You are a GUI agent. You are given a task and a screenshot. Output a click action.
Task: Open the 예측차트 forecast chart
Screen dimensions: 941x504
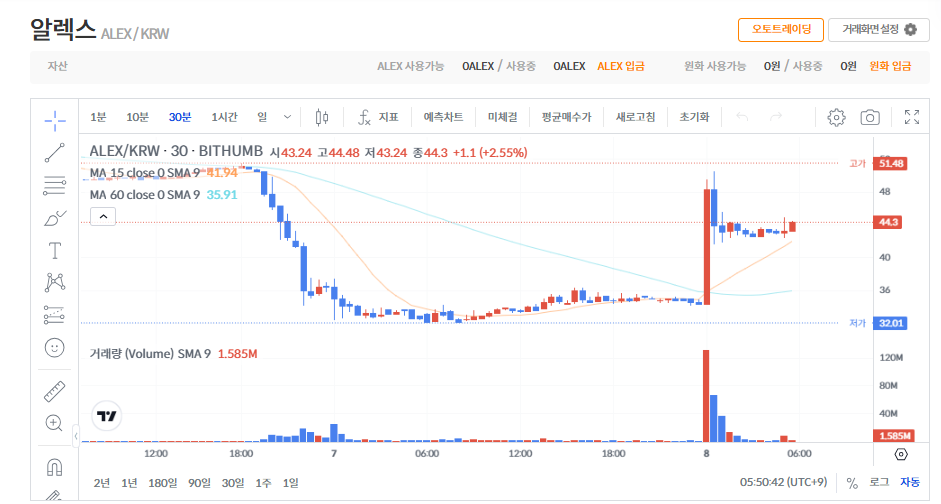coord(443,117)
